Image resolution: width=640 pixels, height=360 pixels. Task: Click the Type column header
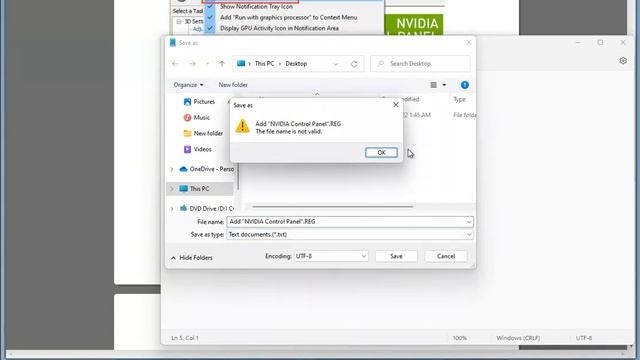pyautogui.click(x=460, y=100)
